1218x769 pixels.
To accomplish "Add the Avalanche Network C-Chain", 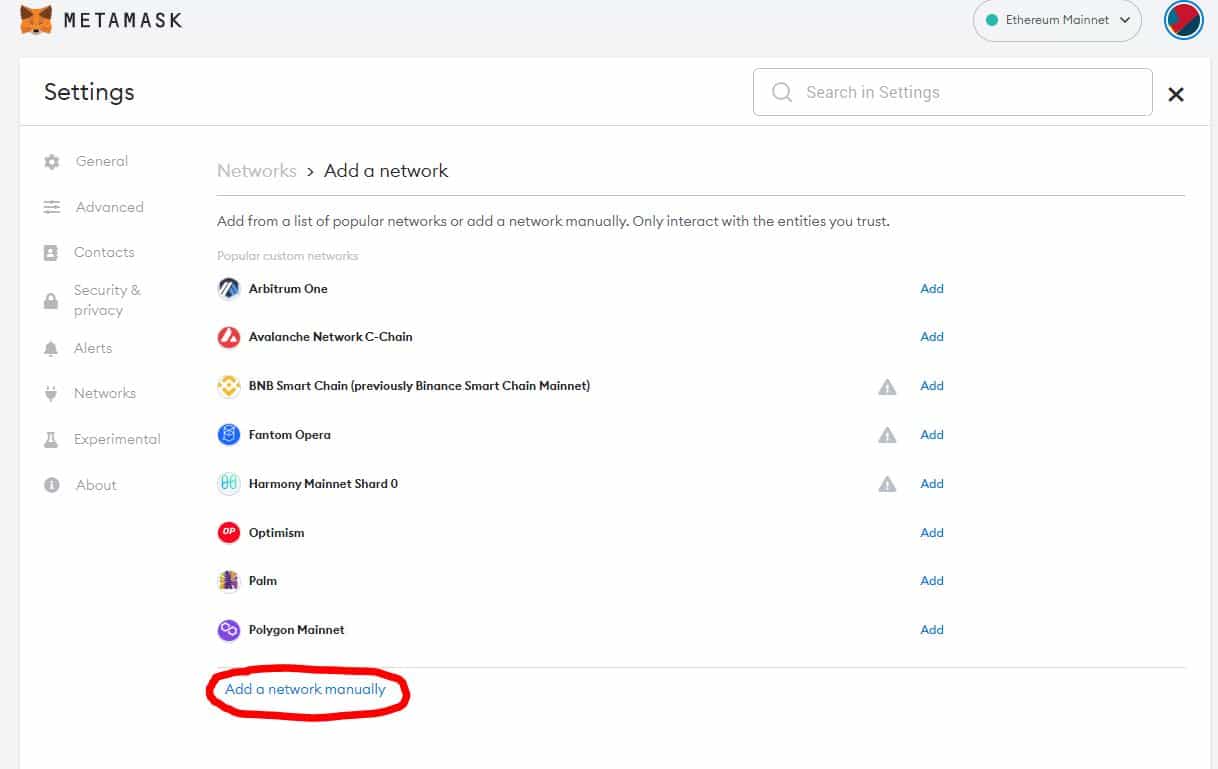I will 932,337.
